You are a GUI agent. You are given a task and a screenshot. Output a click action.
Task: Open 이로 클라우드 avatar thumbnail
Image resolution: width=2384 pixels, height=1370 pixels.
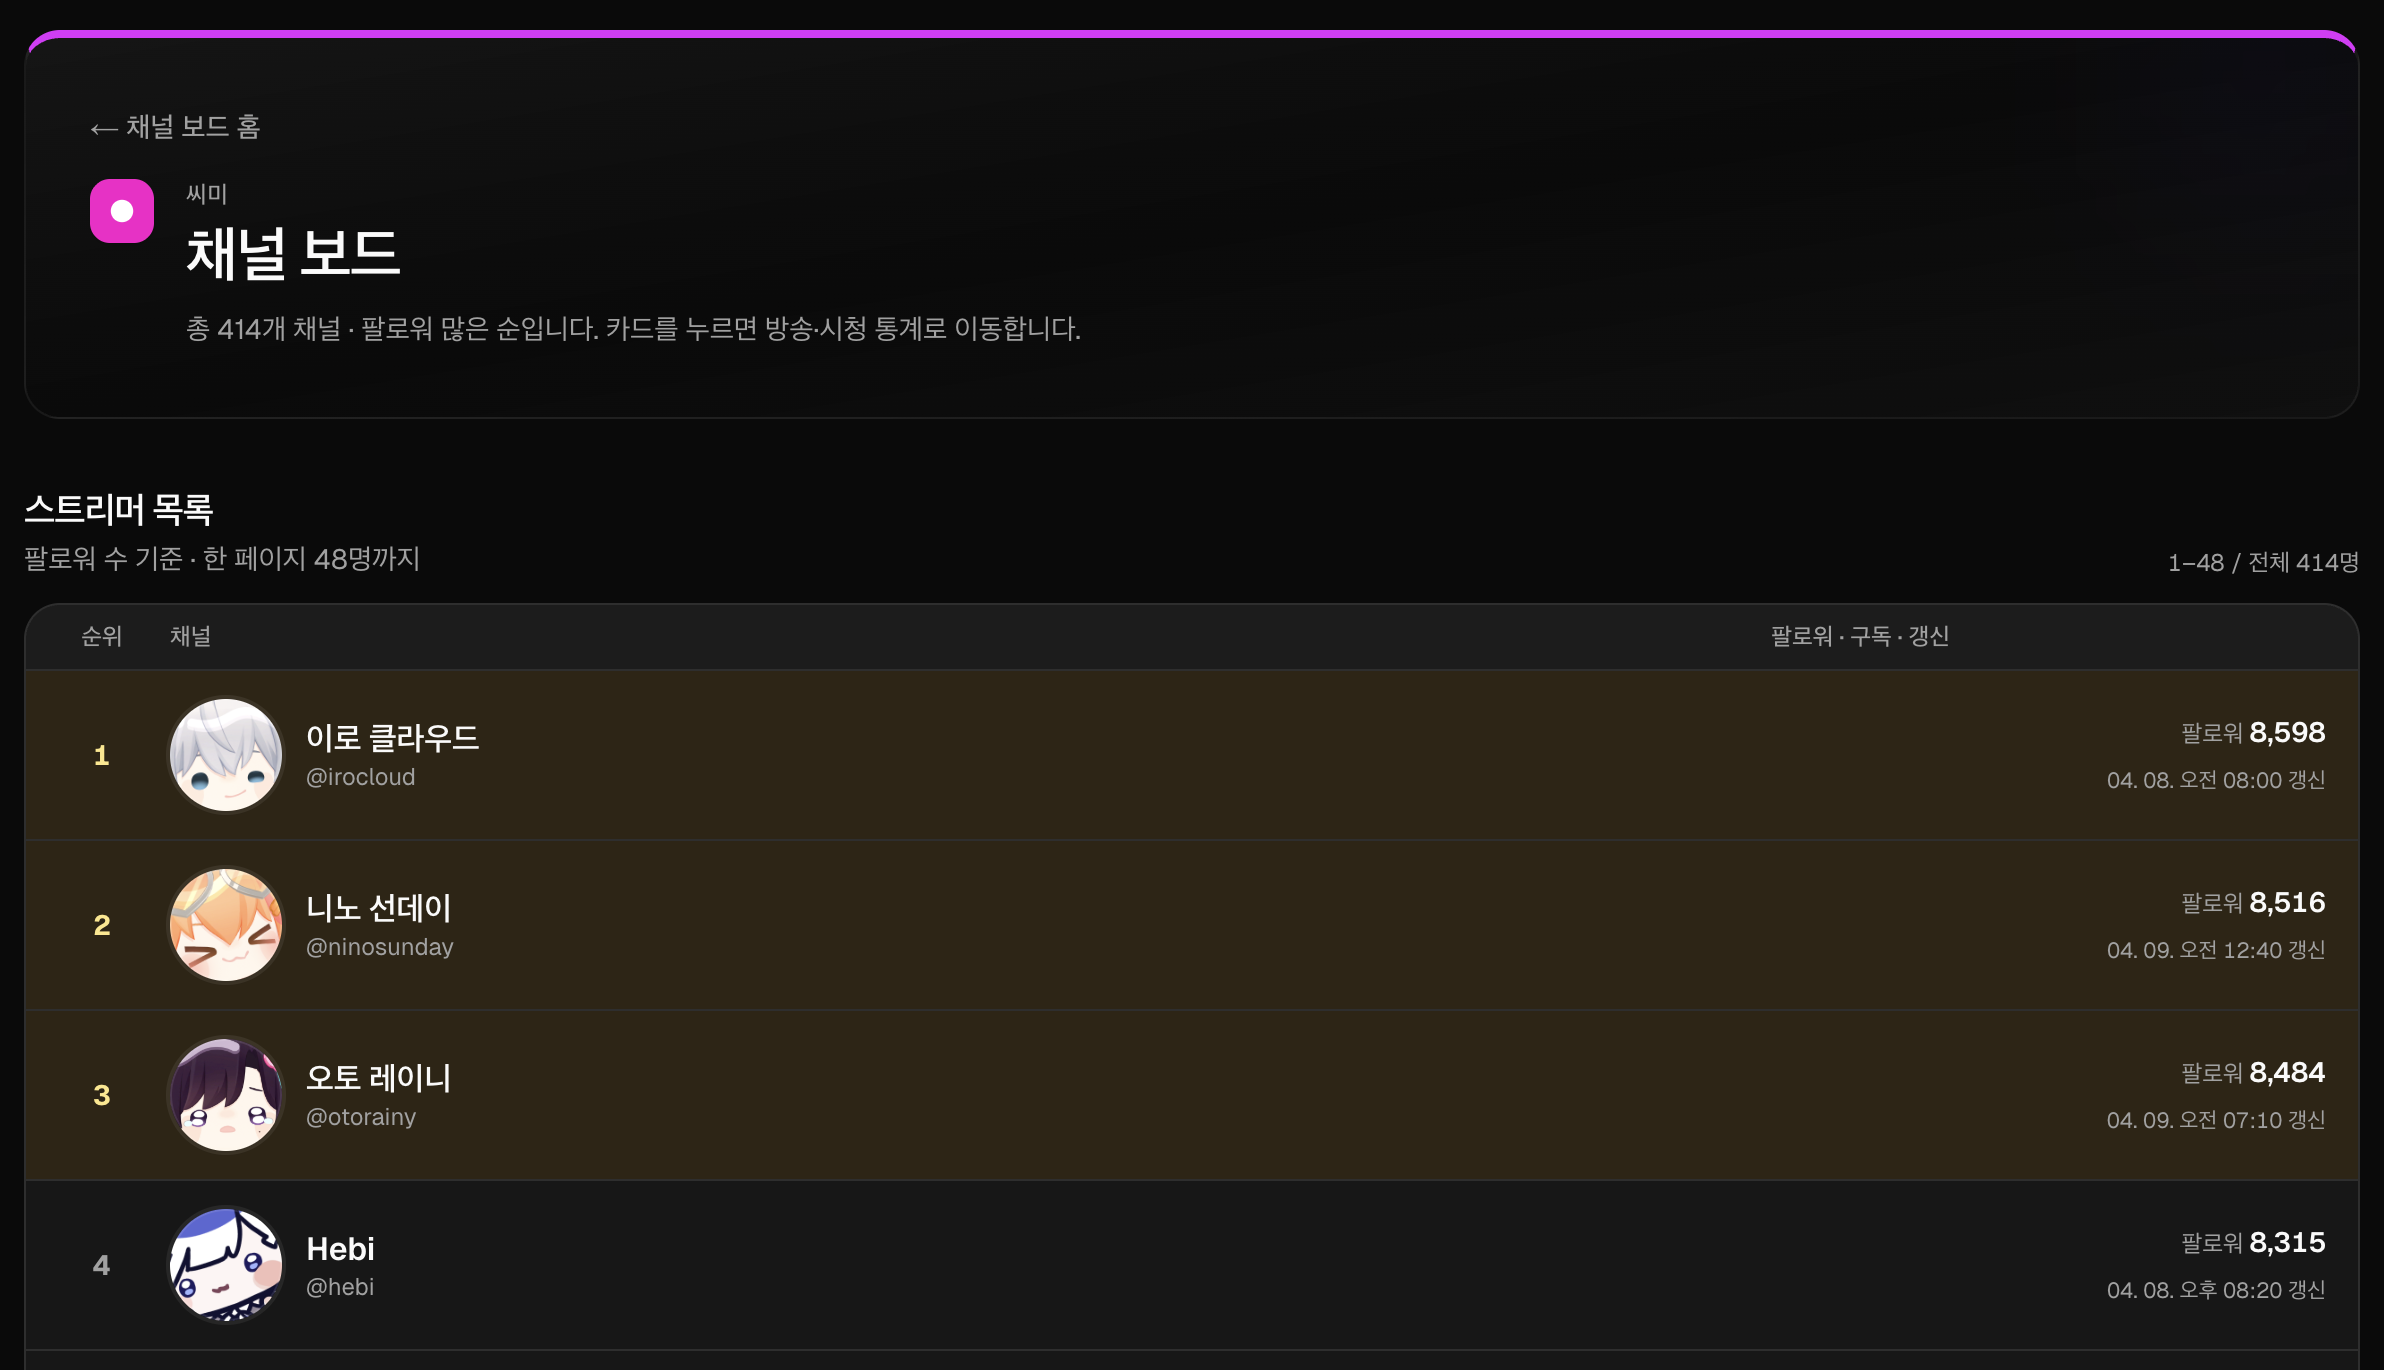(x=226, y=755)
